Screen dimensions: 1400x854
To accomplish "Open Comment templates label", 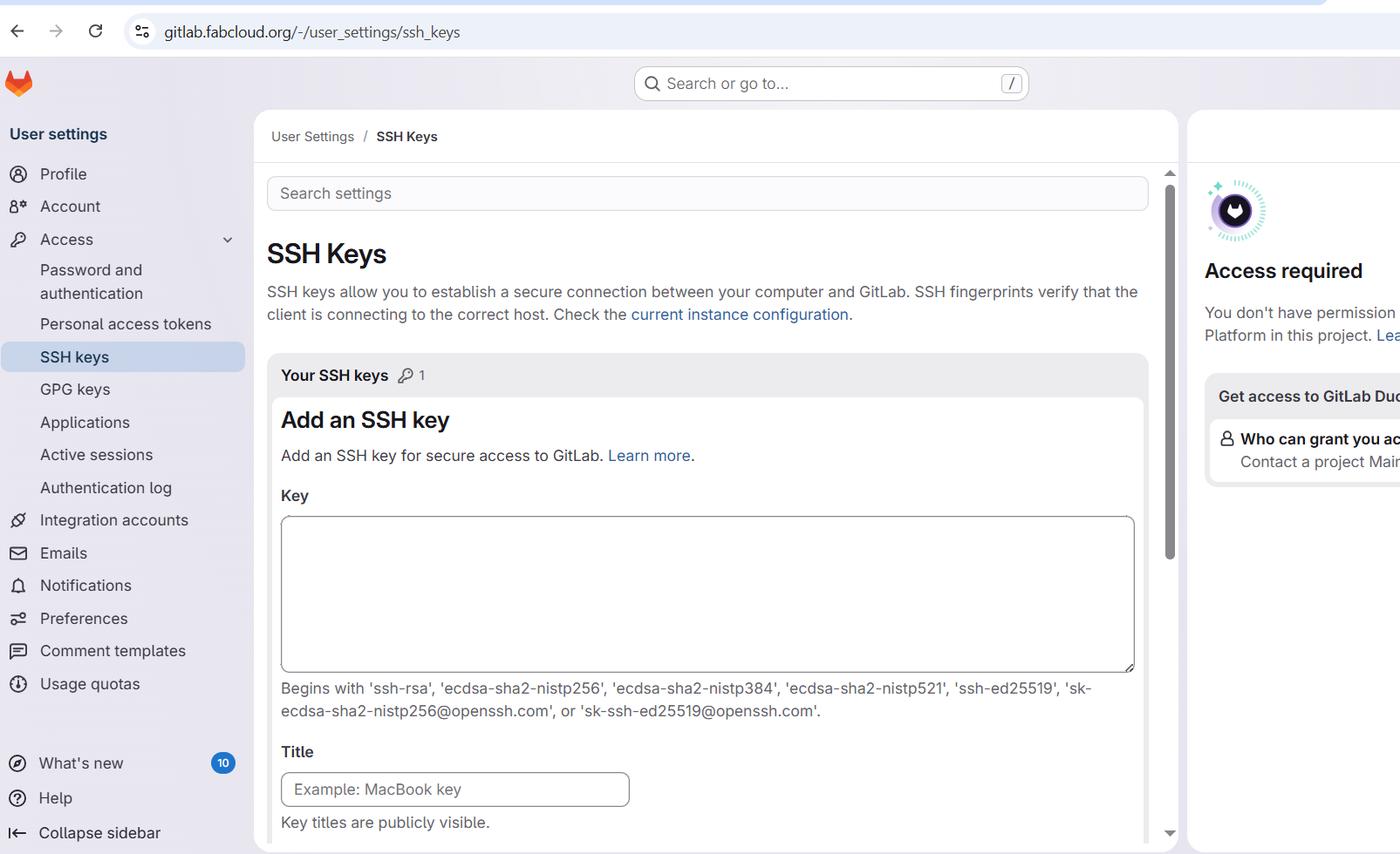I will (x=113, y=651).
